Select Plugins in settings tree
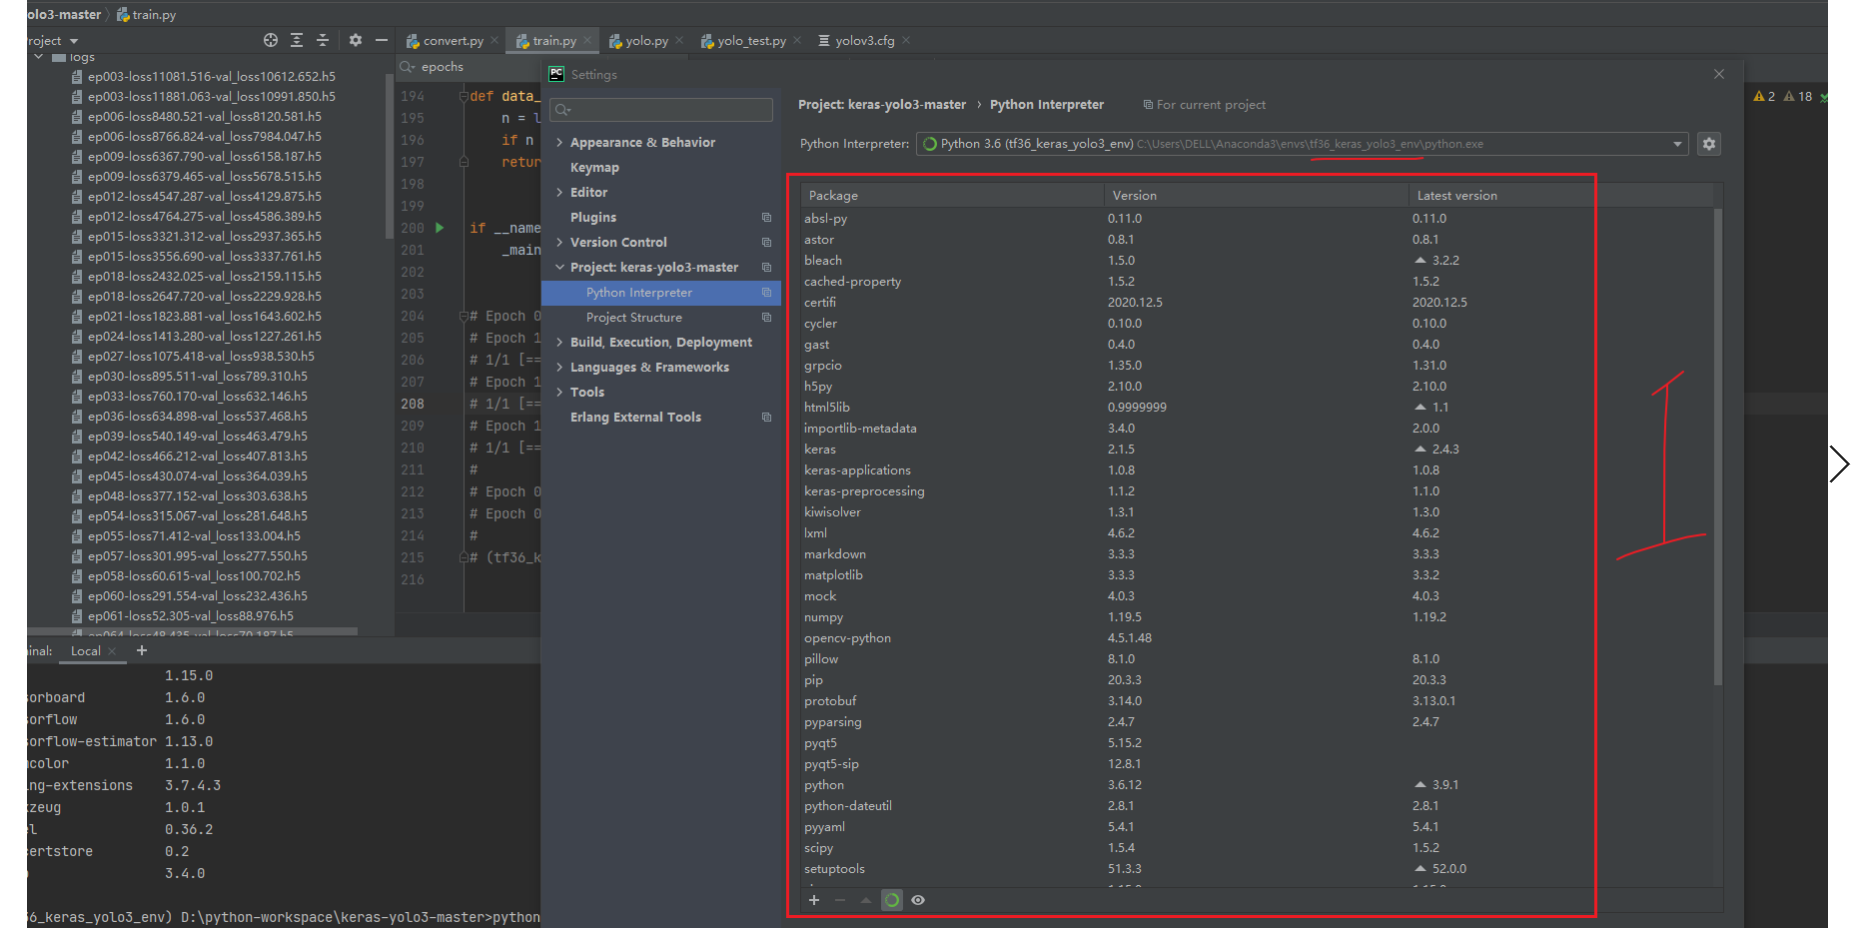 tap(593, 217)
